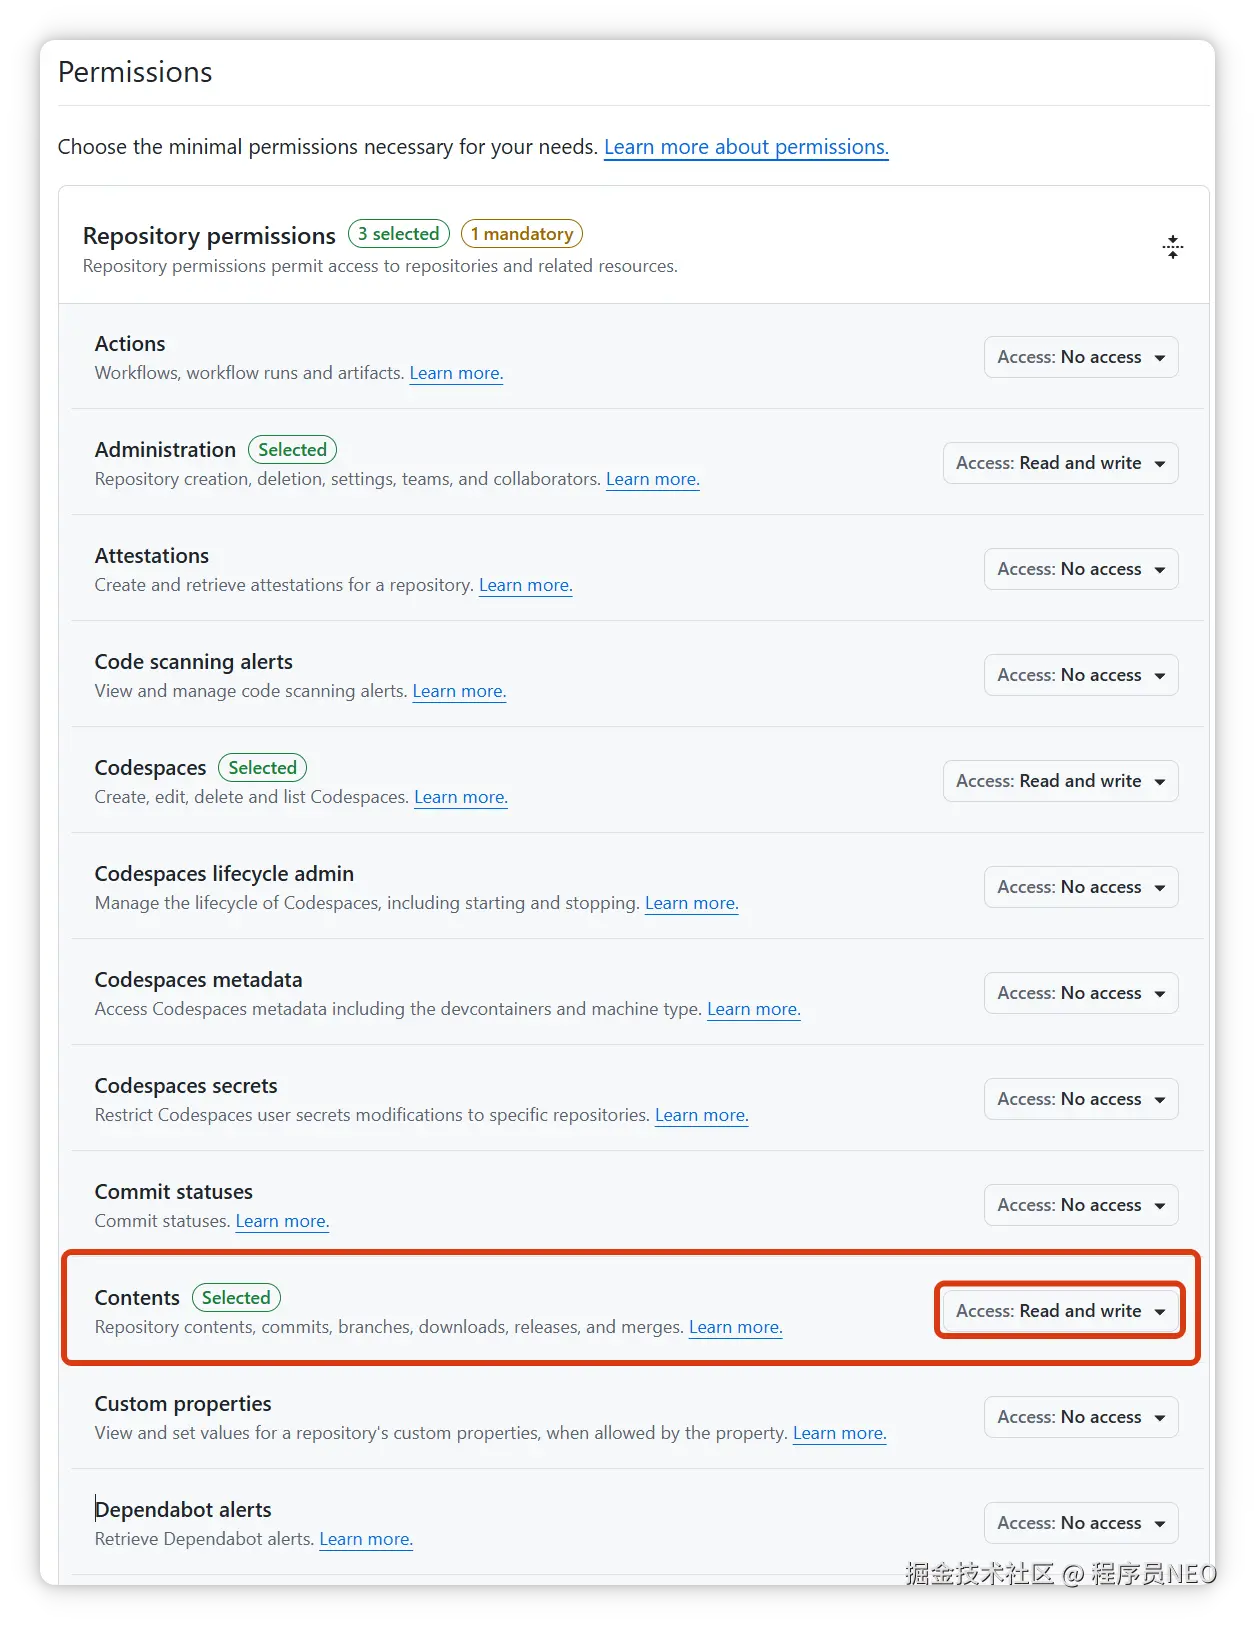This screenshot has width=1255, height=1625.
Task: Open the Actions access dropdown
Action: pyautogui.click(x=1080, y=357)
